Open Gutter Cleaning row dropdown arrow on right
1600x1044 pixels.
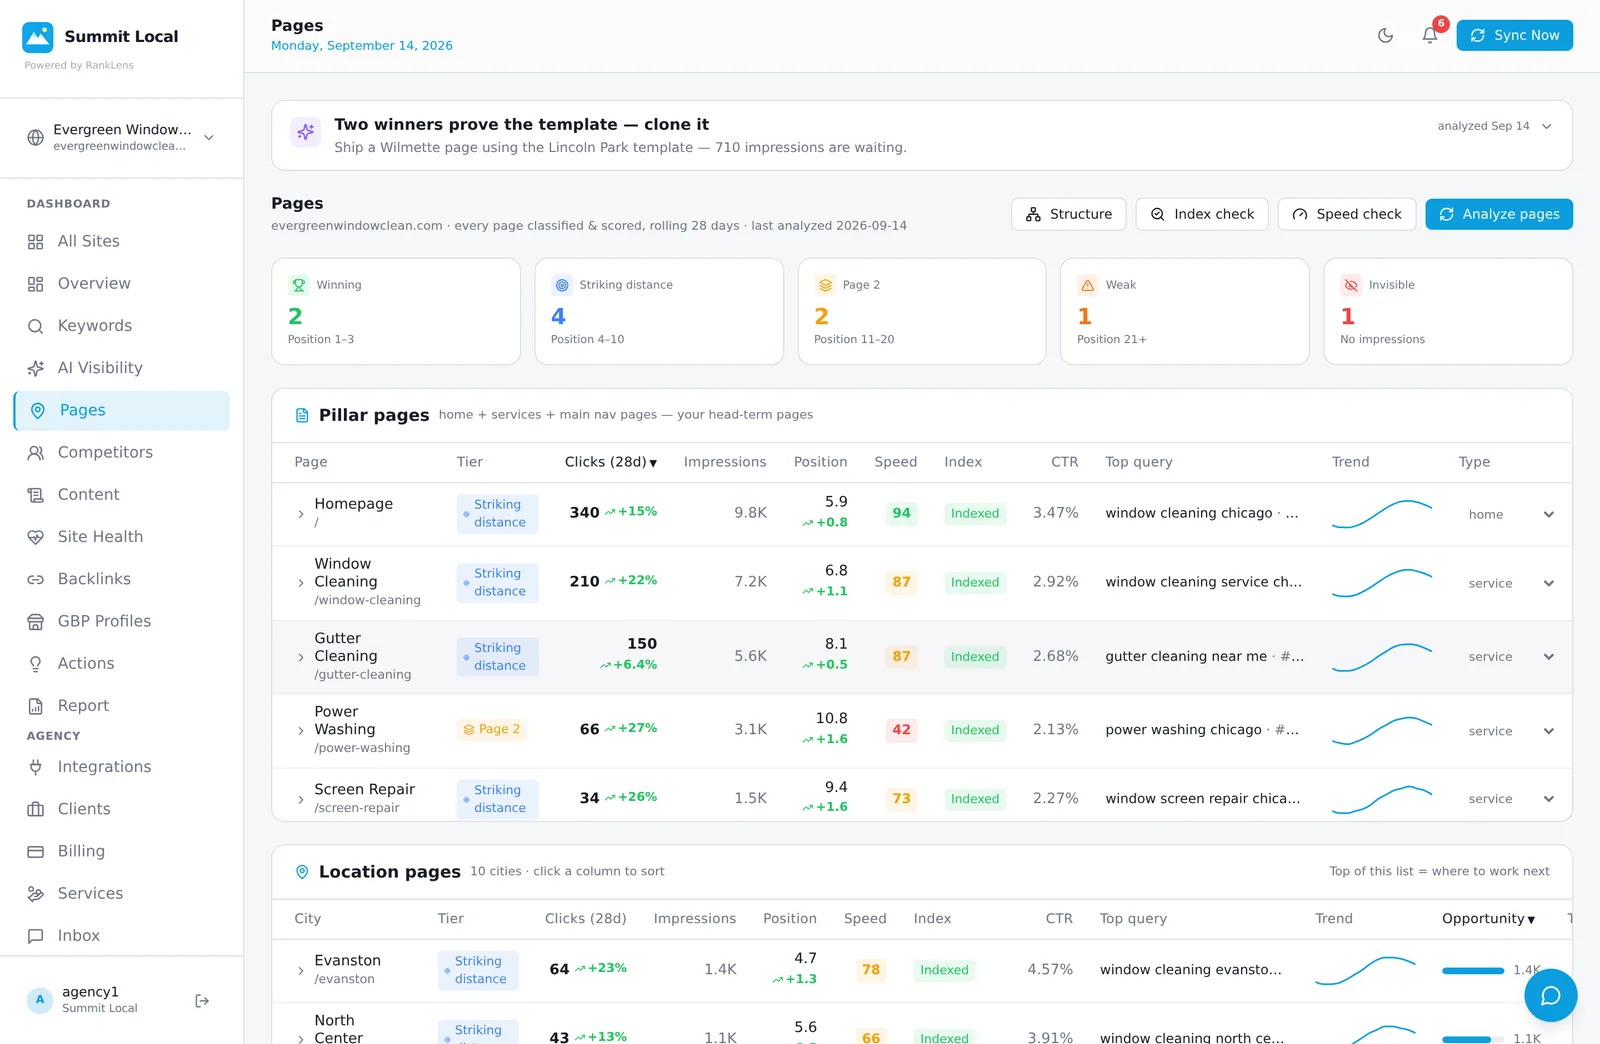pyautogui.click(x=1549, y=657)
